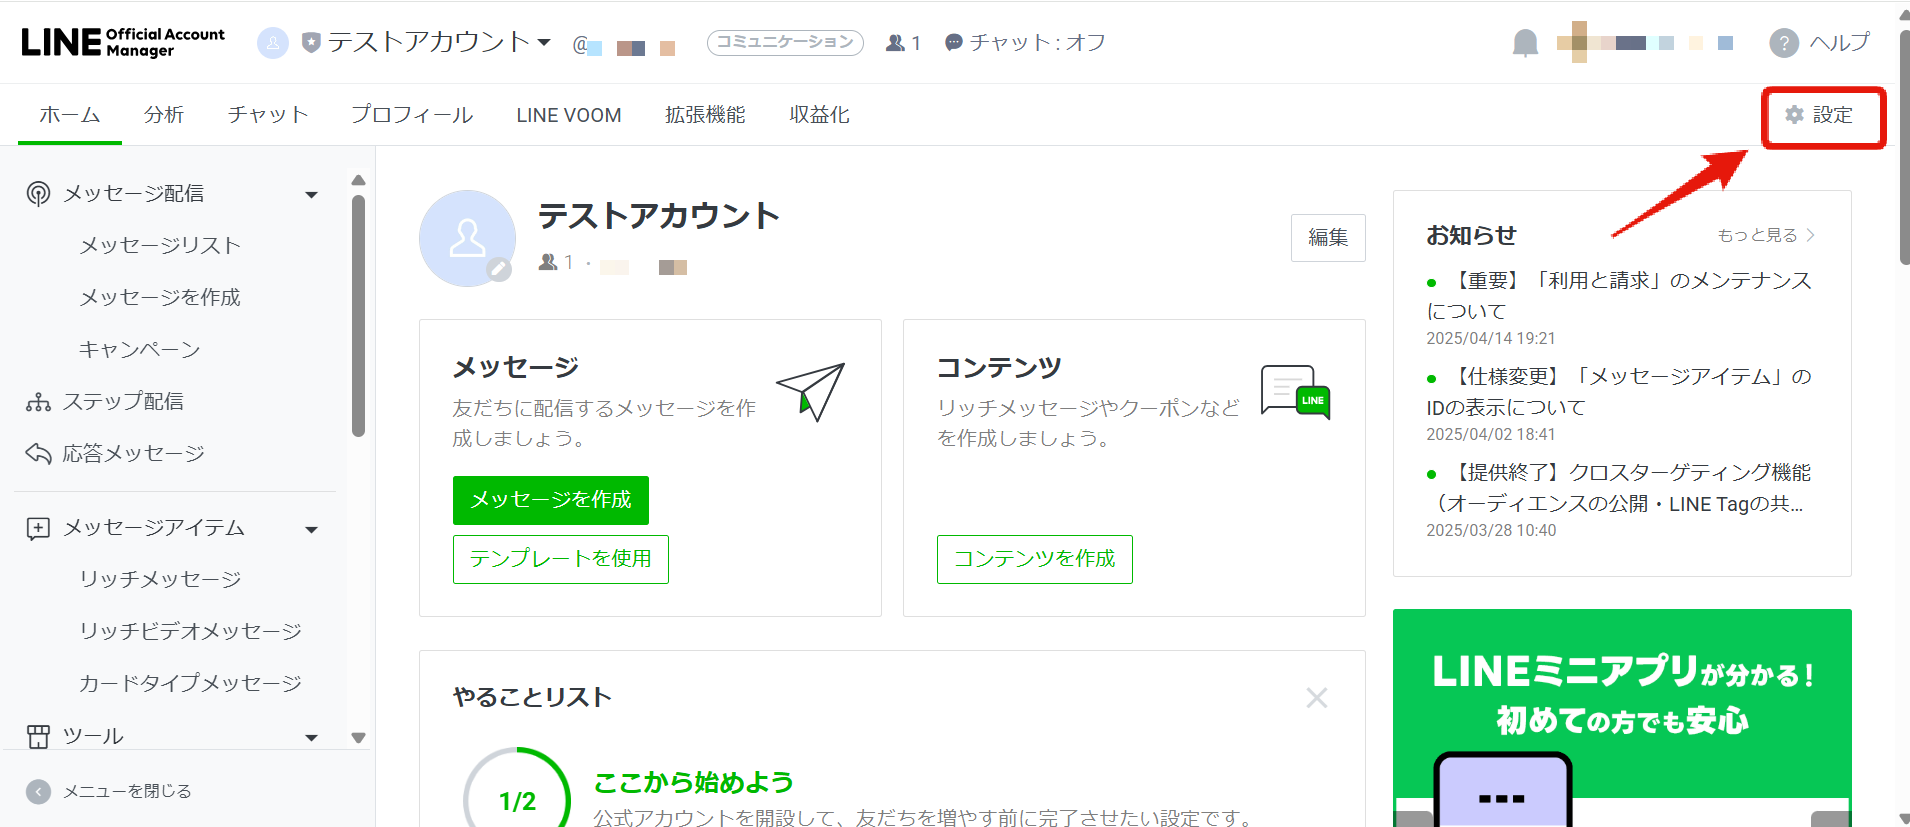This screenshot has width=1910, height=827.
Task: Click the sidebar scrollbar thumb
Action: 358,316
